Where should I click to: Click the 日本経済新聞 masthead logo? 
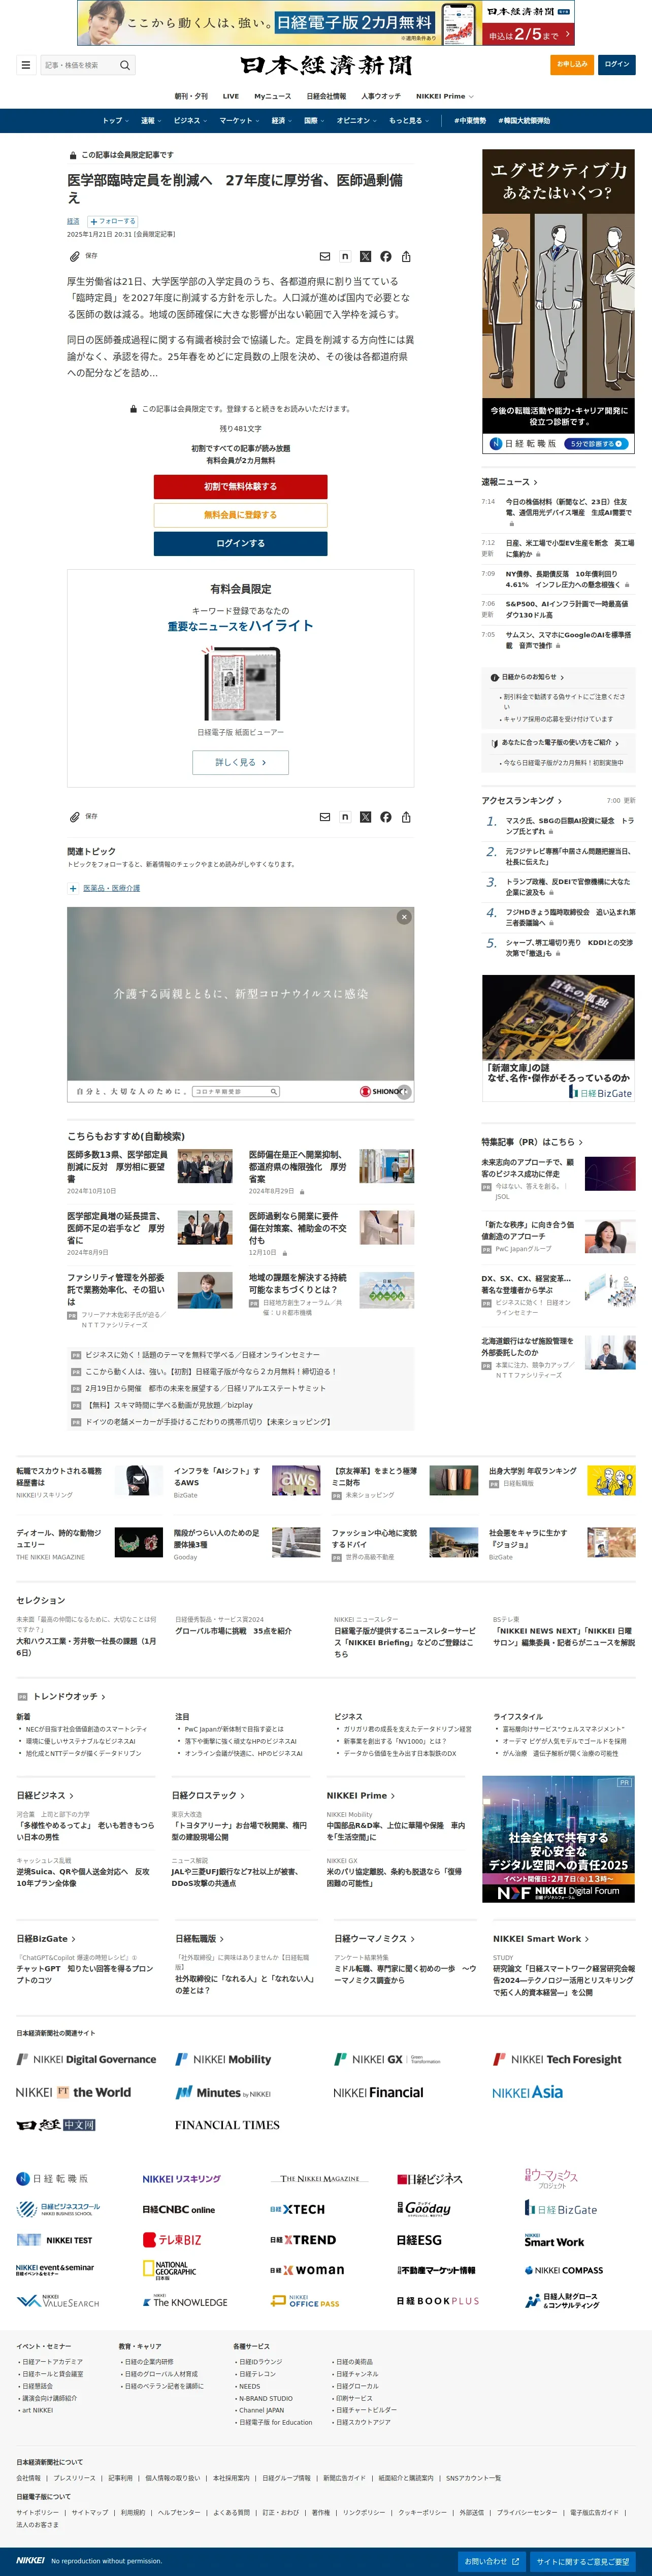click(x=326, y=65)
